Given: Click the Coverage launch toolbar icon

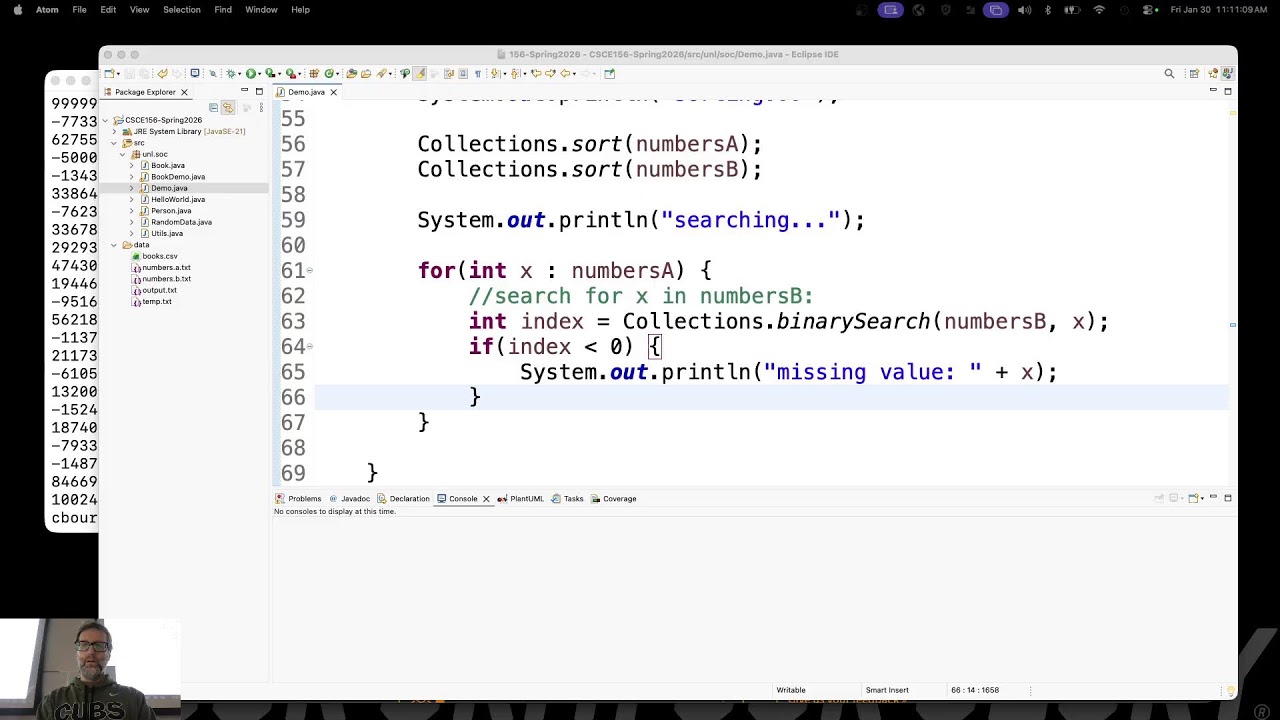Looking at the screenshot, I should pyautogui.click(x=270, y=73).
